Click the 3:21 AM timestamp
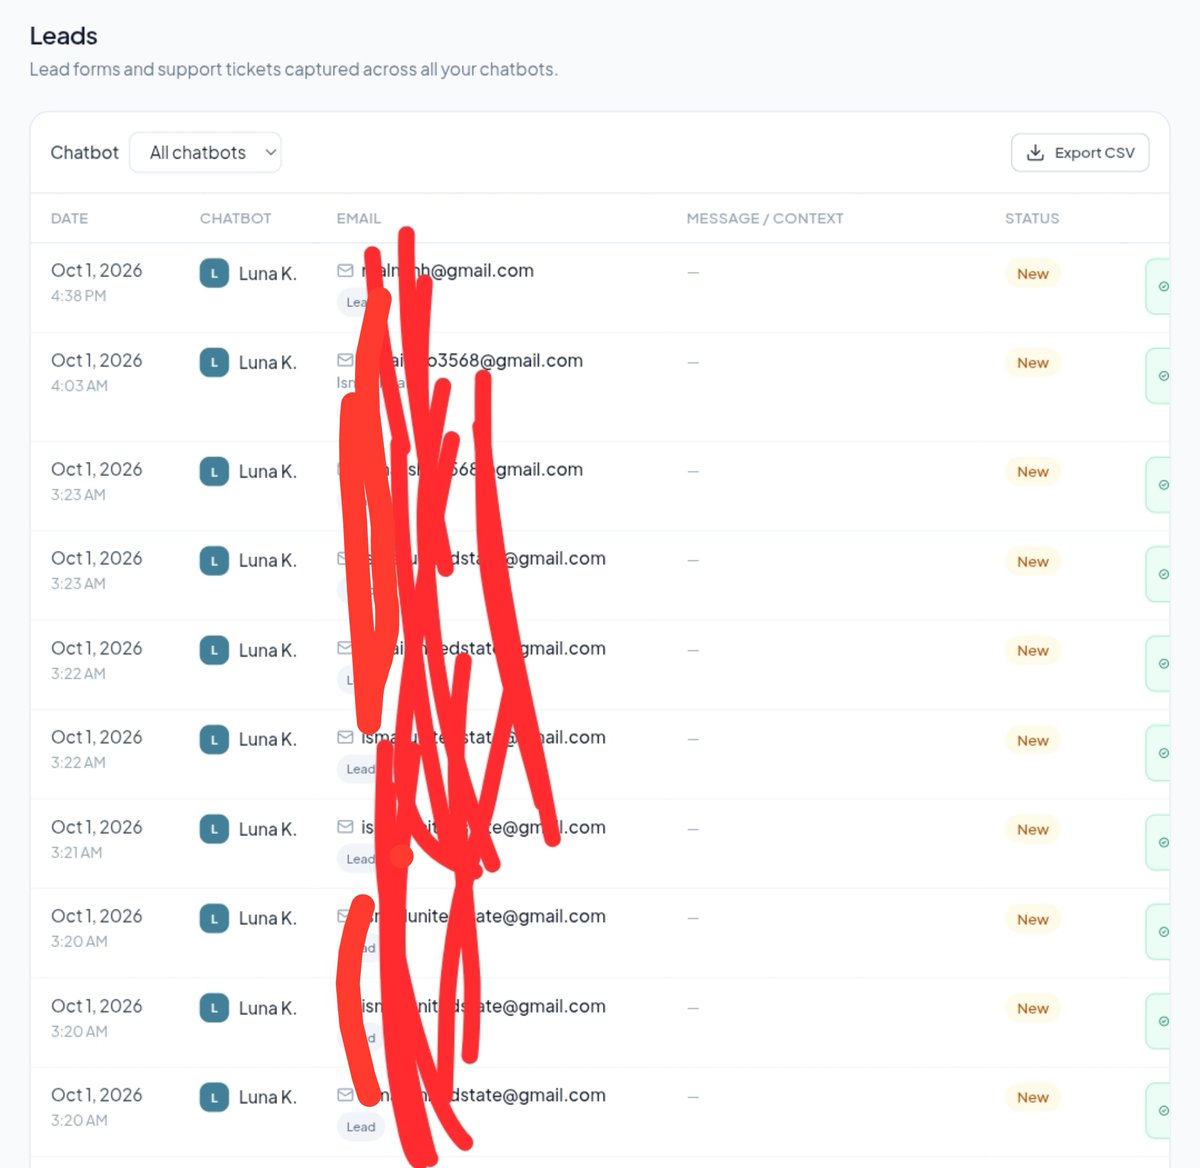 [76, 852]
